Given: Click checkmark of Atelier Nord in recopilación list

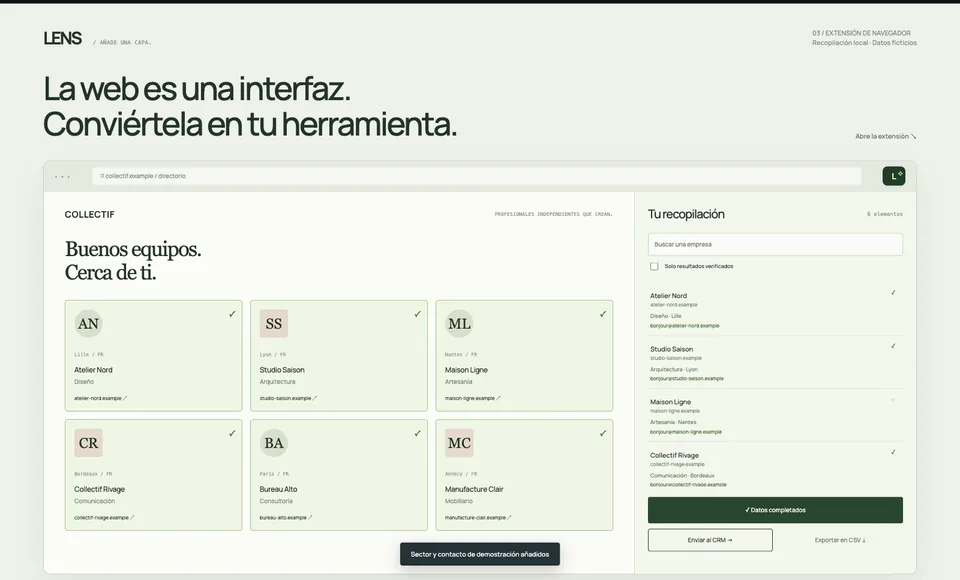Looking at the screenshot, I should pos(893,293).
